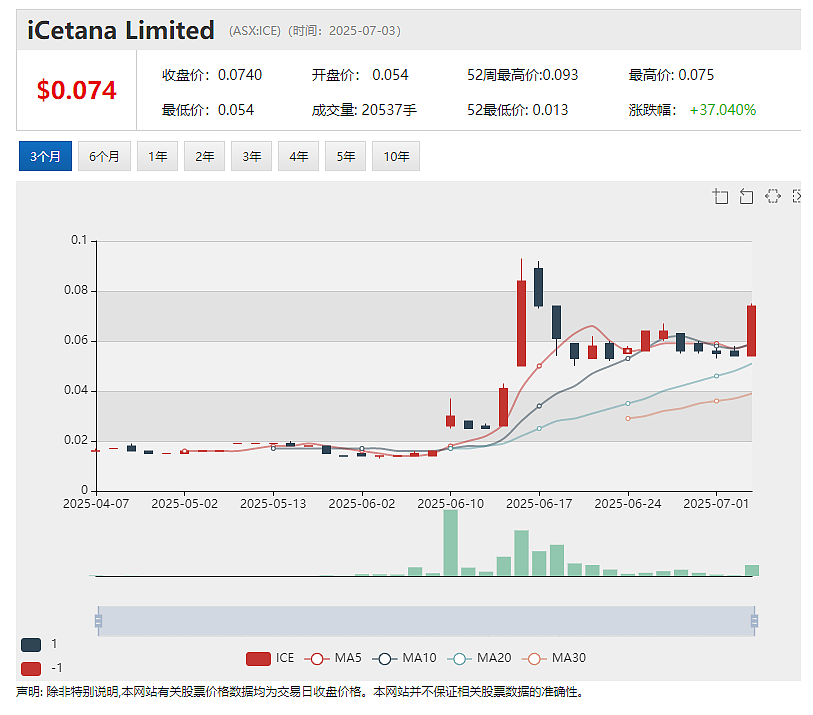Click the 2025-06-17 date axis label

539,504
